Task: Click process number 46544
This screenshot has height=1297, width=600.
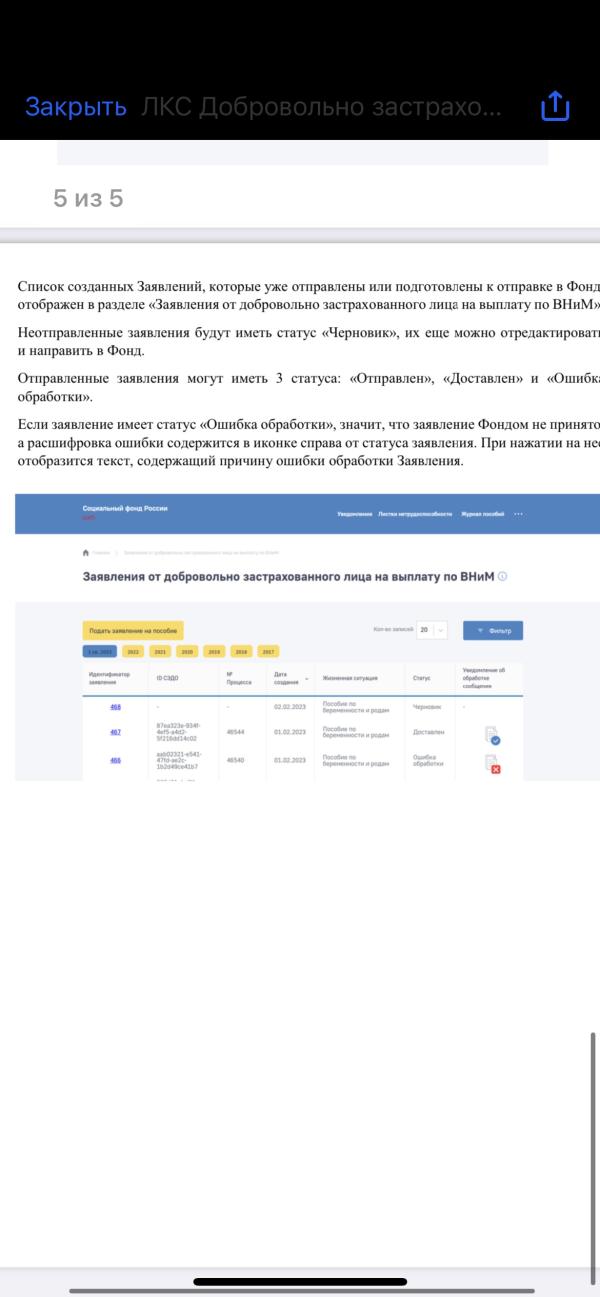Action: point(236,732)
